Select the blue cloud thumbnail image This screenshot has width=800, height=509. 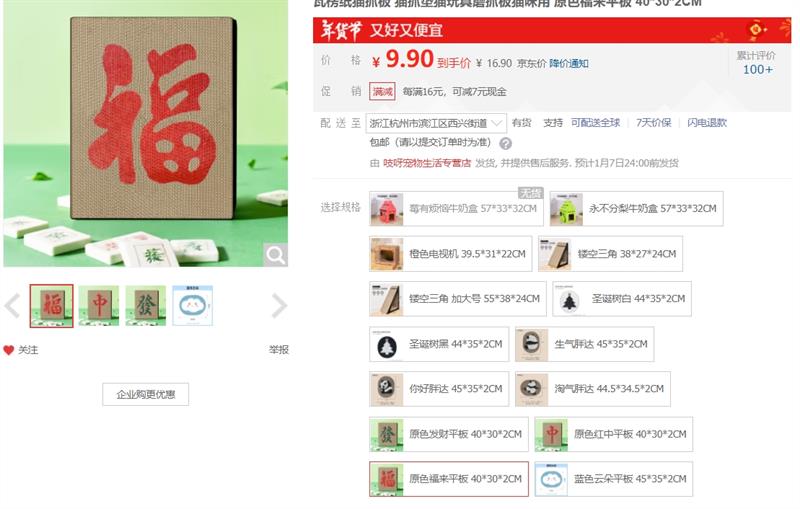(x=192, y=306)
